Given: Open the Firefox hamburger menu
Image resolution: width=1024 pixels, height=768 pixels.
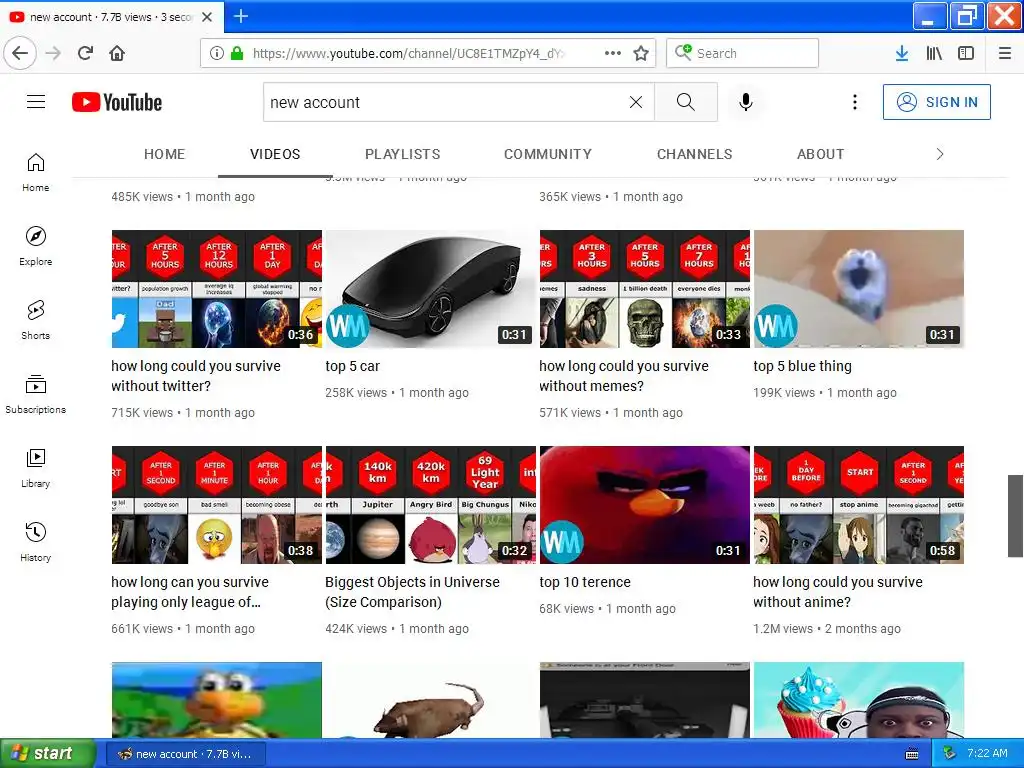Looking at the screenshot, I should pos(1005,53).
